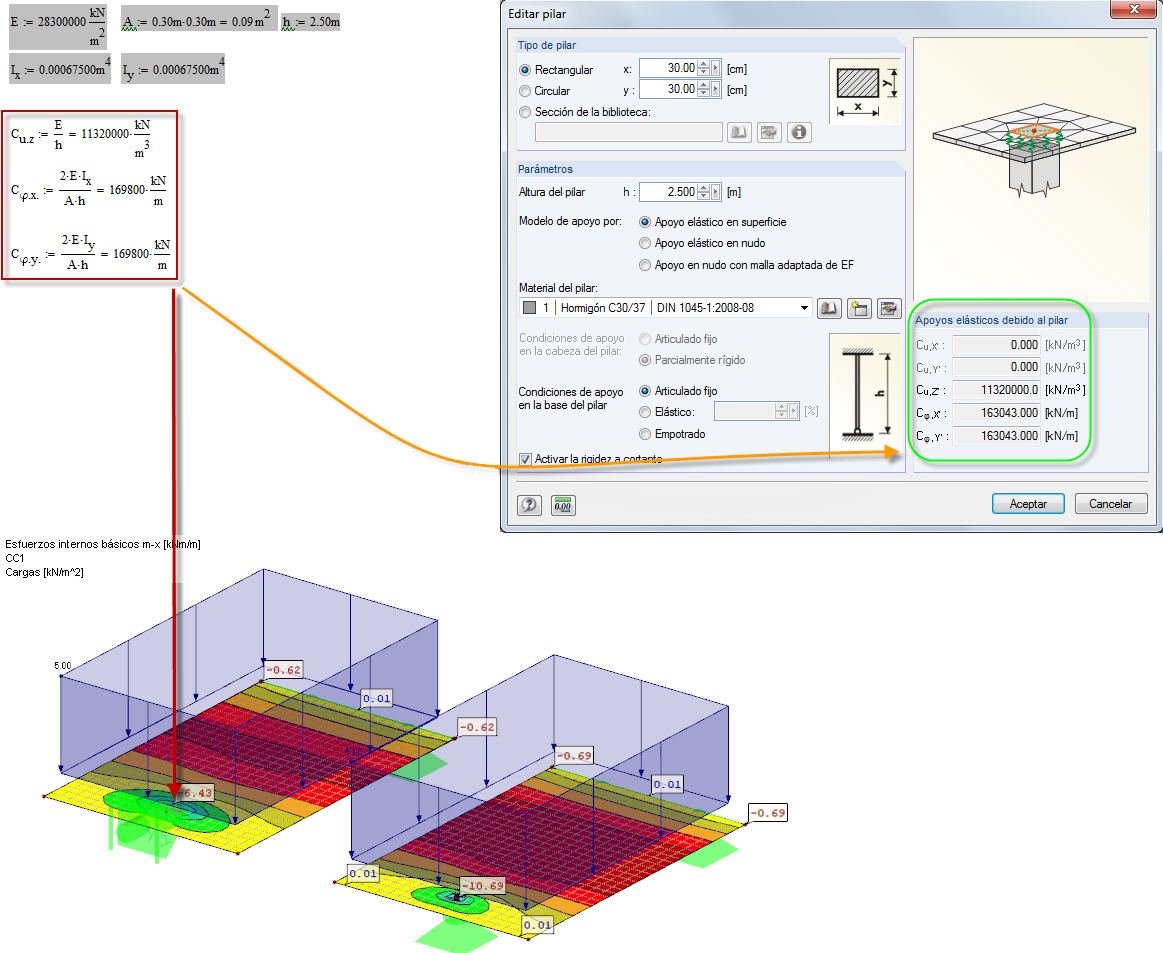Click the y dimension stepper arrows
1163x953 pixels.
pos(703,89)
